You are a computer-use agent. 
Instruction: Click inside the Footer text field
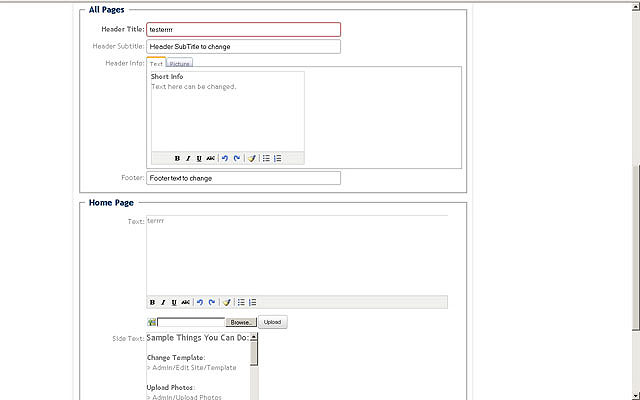click(x=243, y=178)
